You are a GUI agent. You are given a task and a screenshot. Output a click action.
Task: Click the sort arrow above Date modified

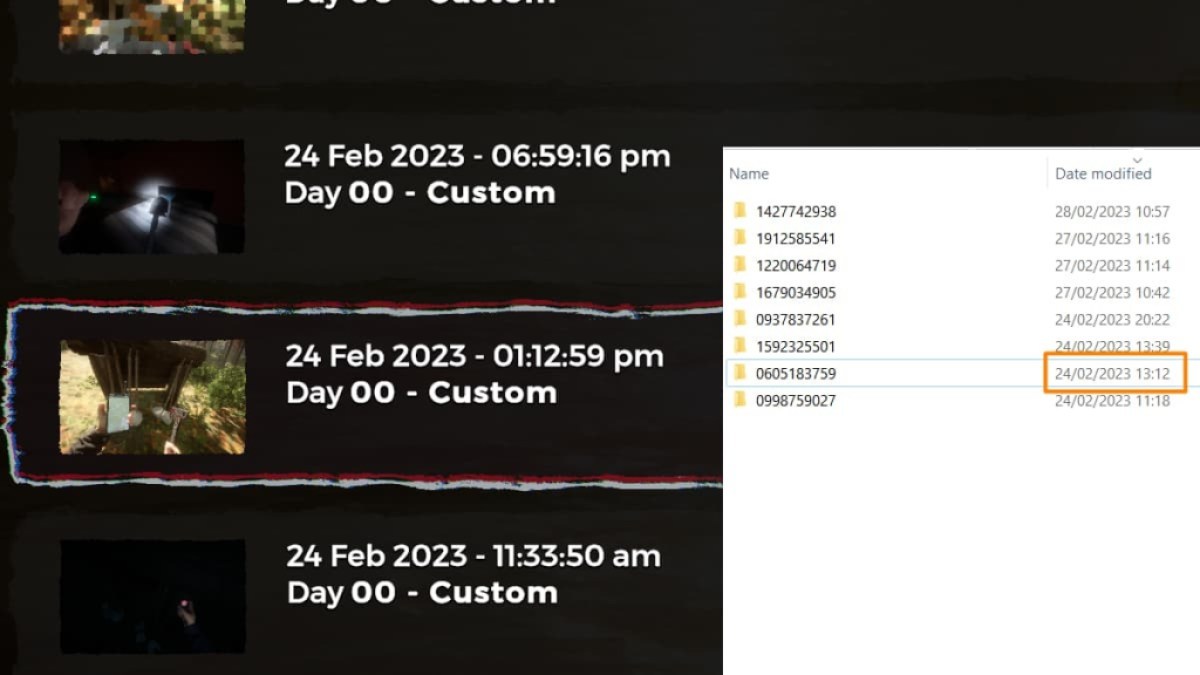[x=1137, y=160]
